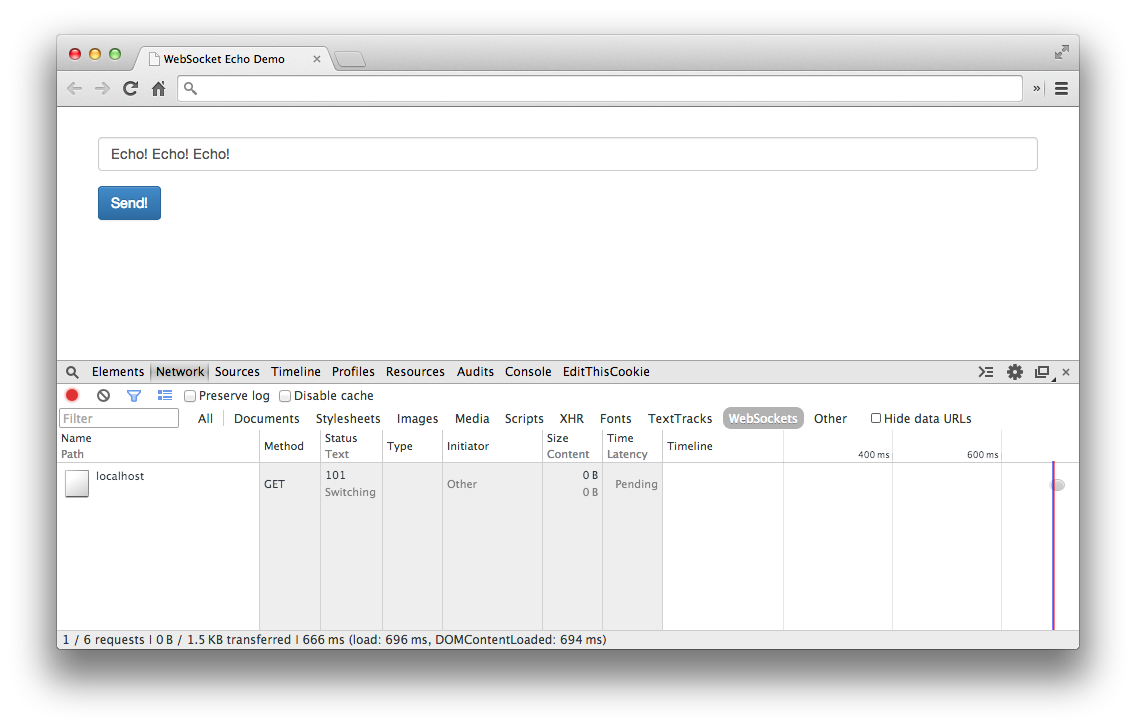This screenshot has height=728, width=1136.
Task: Show the console drawer icon
Action: pos(986,372)
